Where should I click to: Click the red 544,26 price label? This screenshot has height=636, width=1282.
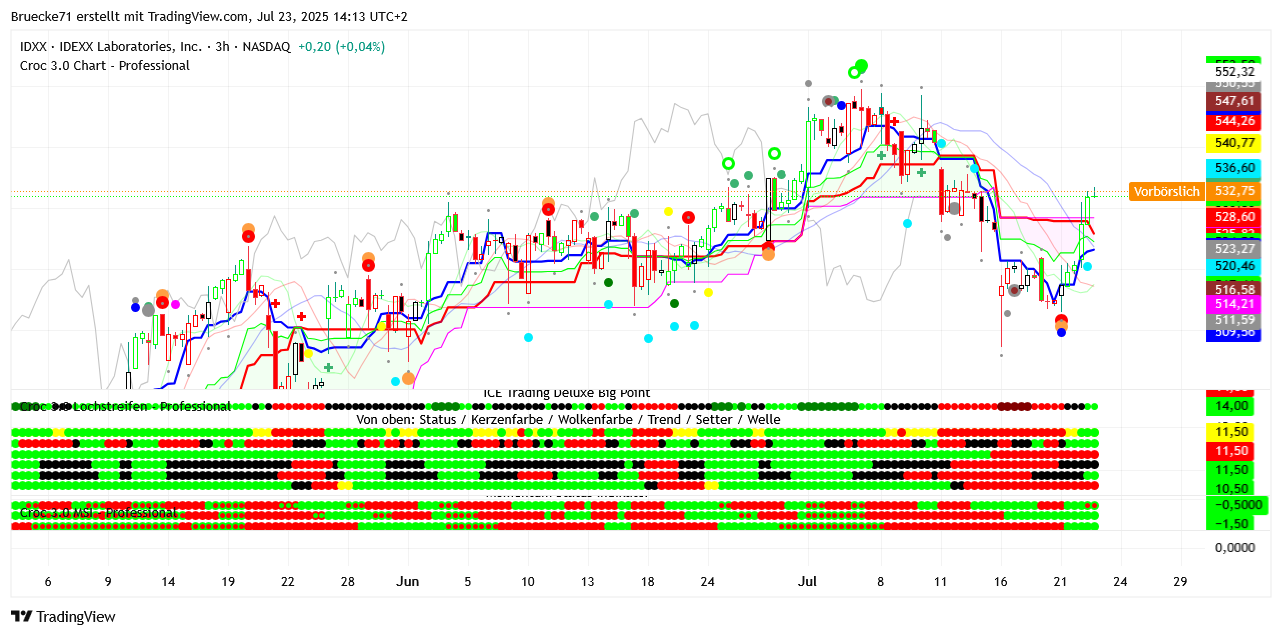point(1234,121)
